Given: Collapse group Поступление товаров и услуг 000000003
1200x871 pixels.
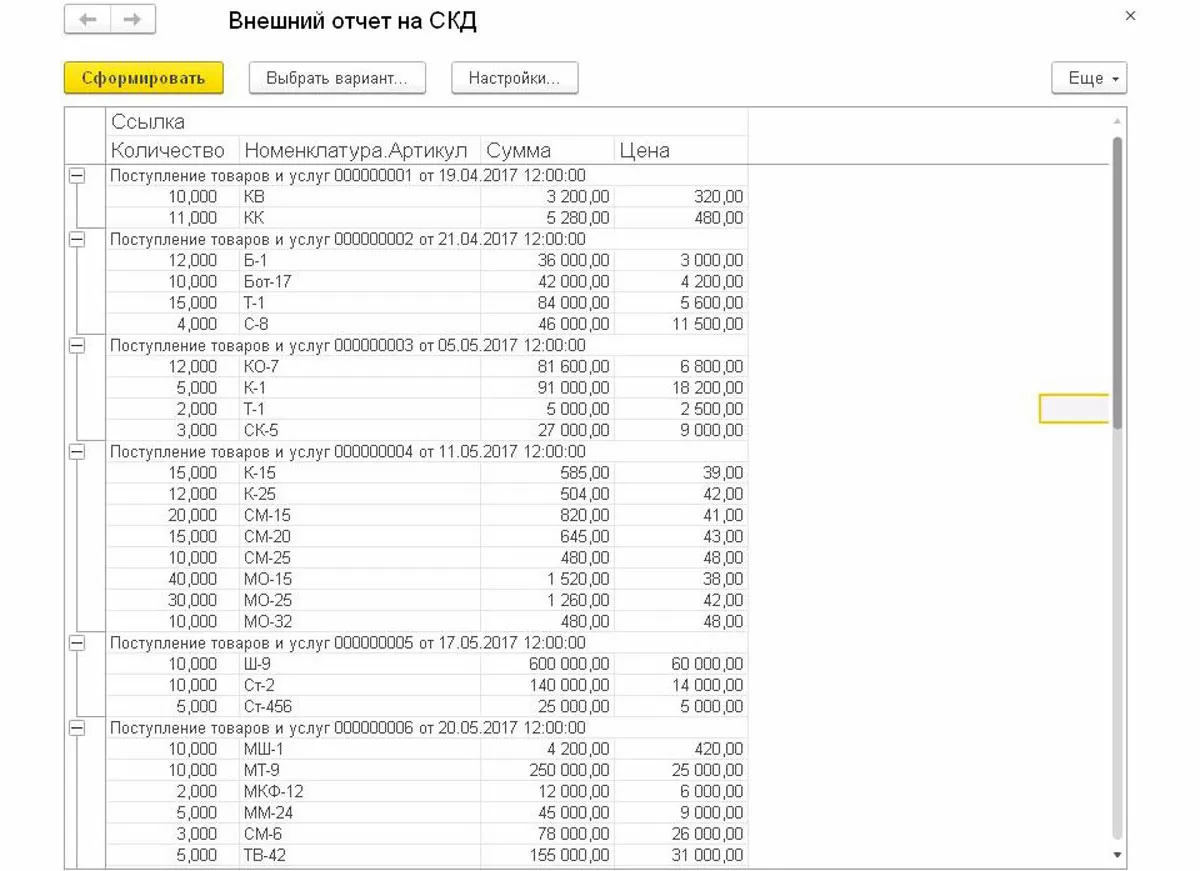Looking at the screenshot, I should [x=76, y=345].
